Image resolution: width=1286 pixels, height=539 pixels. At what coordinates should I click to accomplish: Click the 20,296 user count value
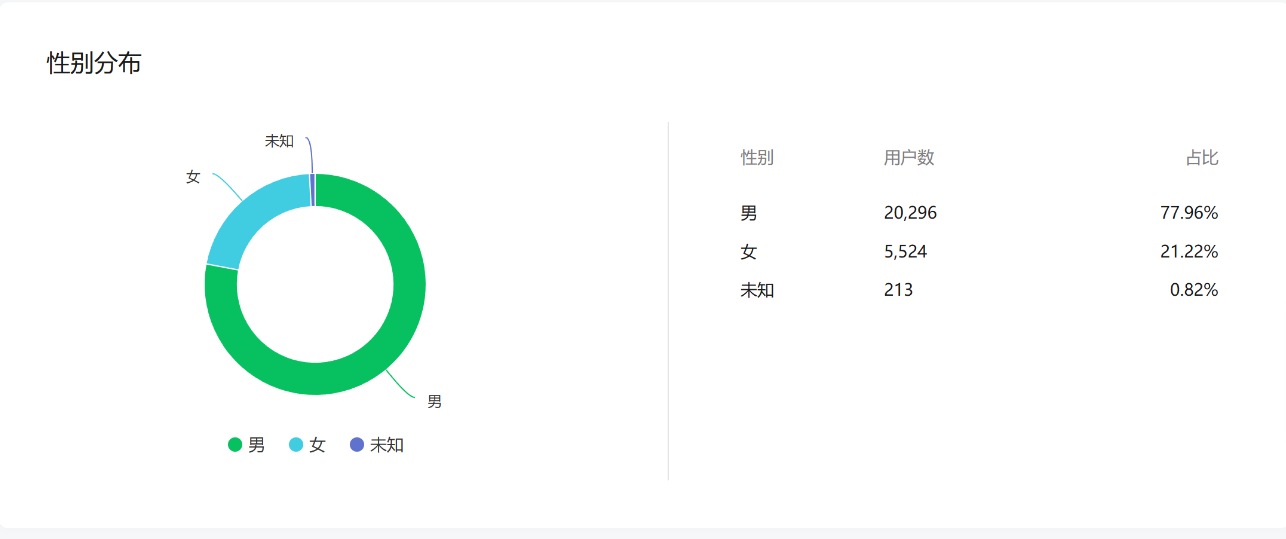click(x=910, y=213)
